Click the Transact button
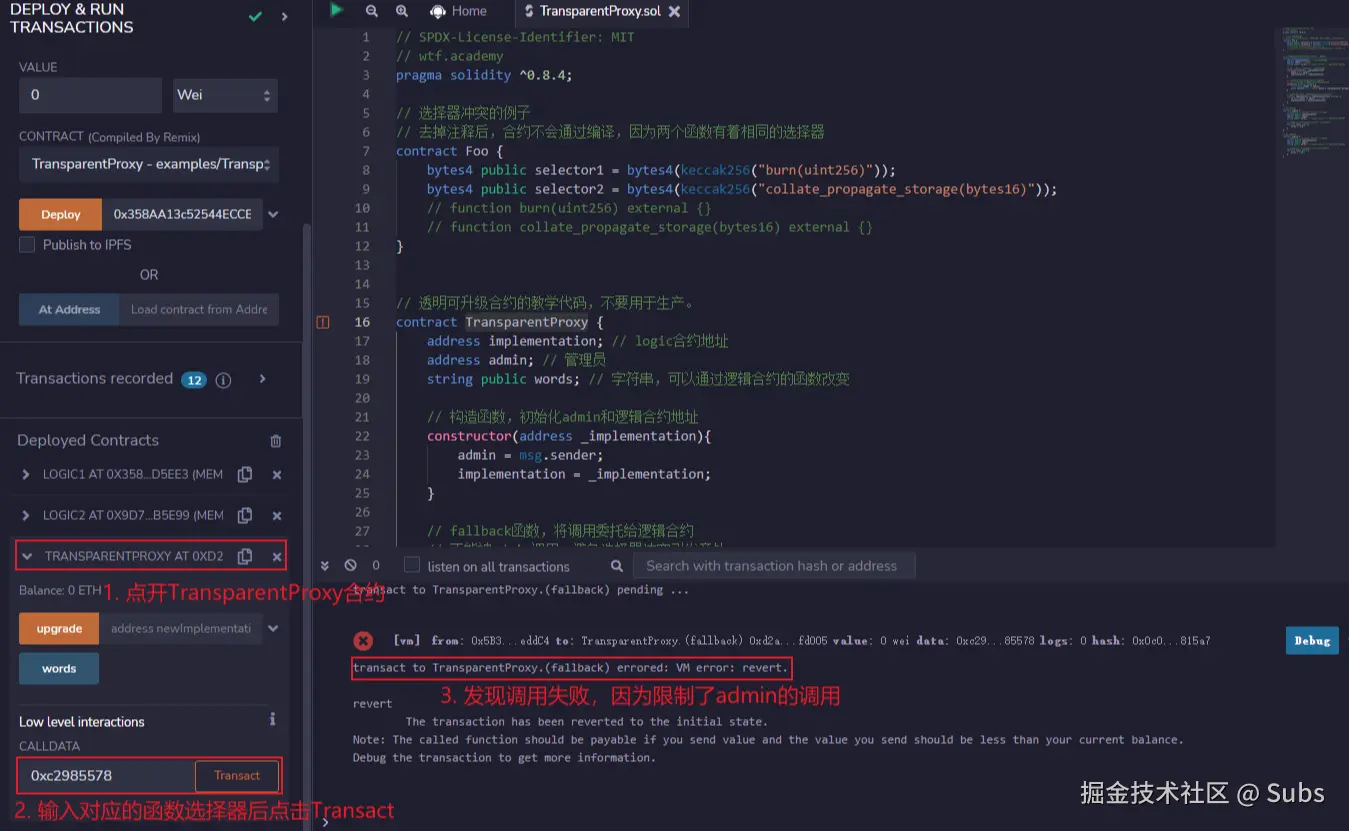Viewport: 1349px width, 831px height. (237, 775)
